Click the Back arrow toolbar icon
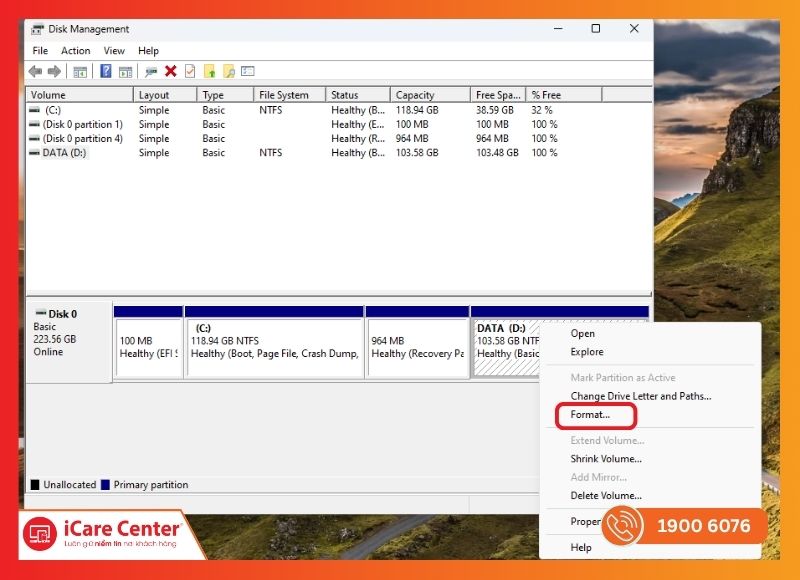Viewport: 800px width, 580px height. [x=35, y=71]
